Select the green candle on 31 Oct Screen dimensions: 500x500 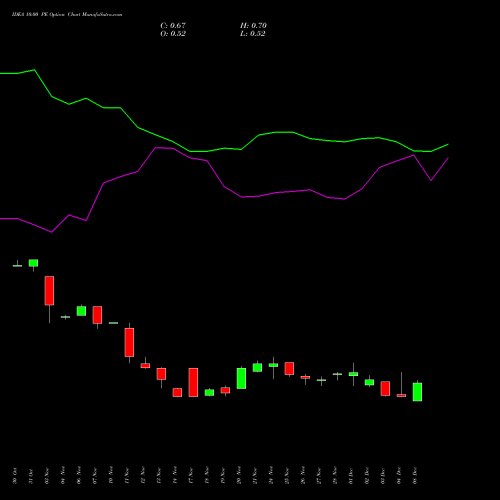click(x=33, y=263)
